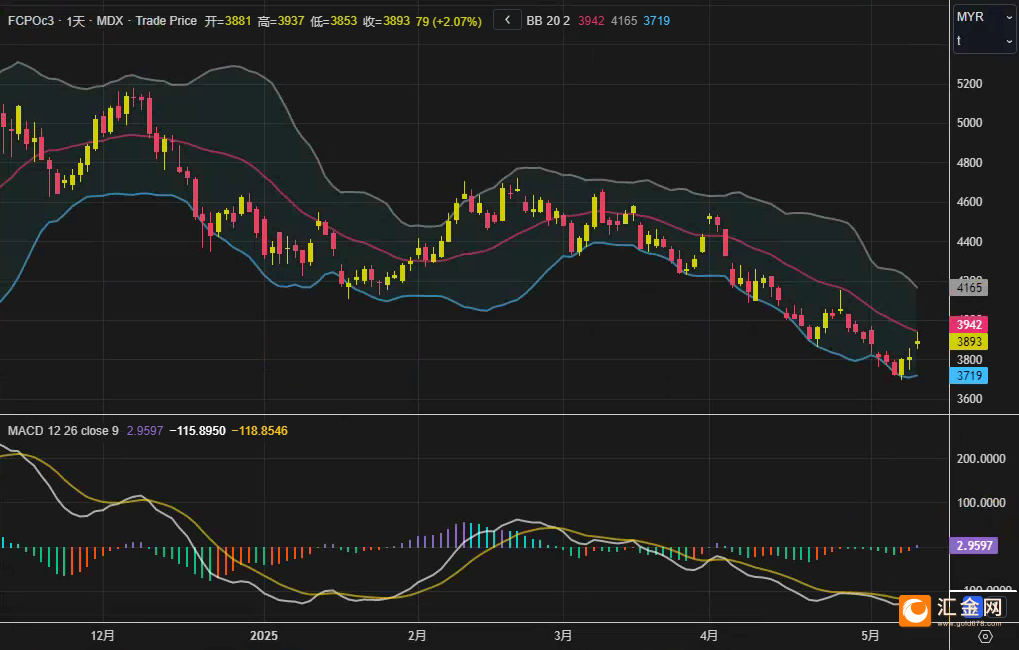
Task: Click the 低=3853 low value
Action: [333, 21]
